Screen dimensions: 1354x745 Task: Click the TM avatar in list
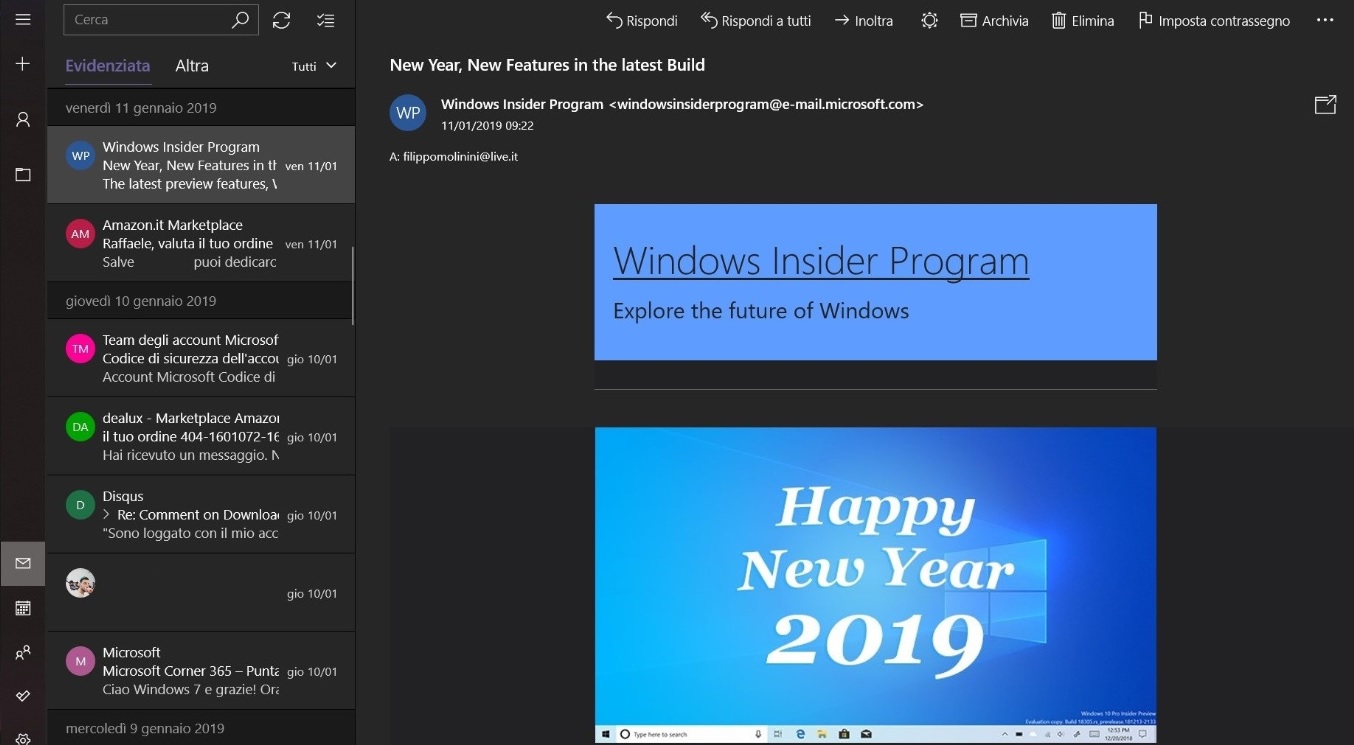pyautogui.click(x=80, y=349)
